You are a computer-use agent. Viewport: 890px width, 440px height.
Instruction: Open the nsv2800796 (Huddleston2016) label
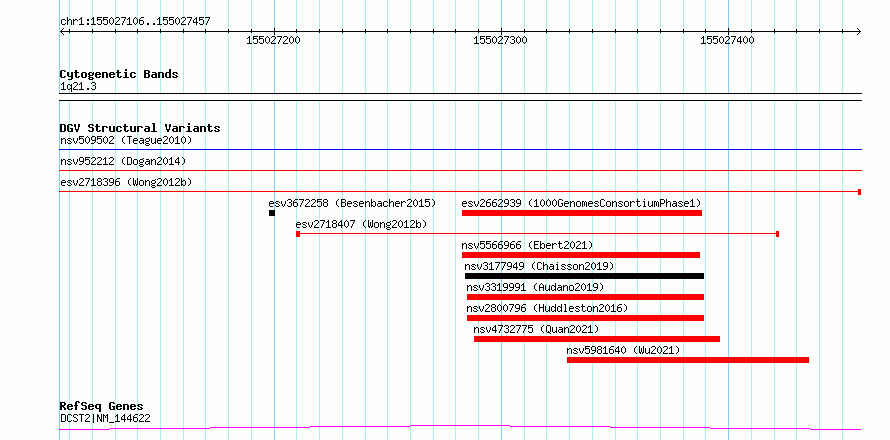point(547,308)
